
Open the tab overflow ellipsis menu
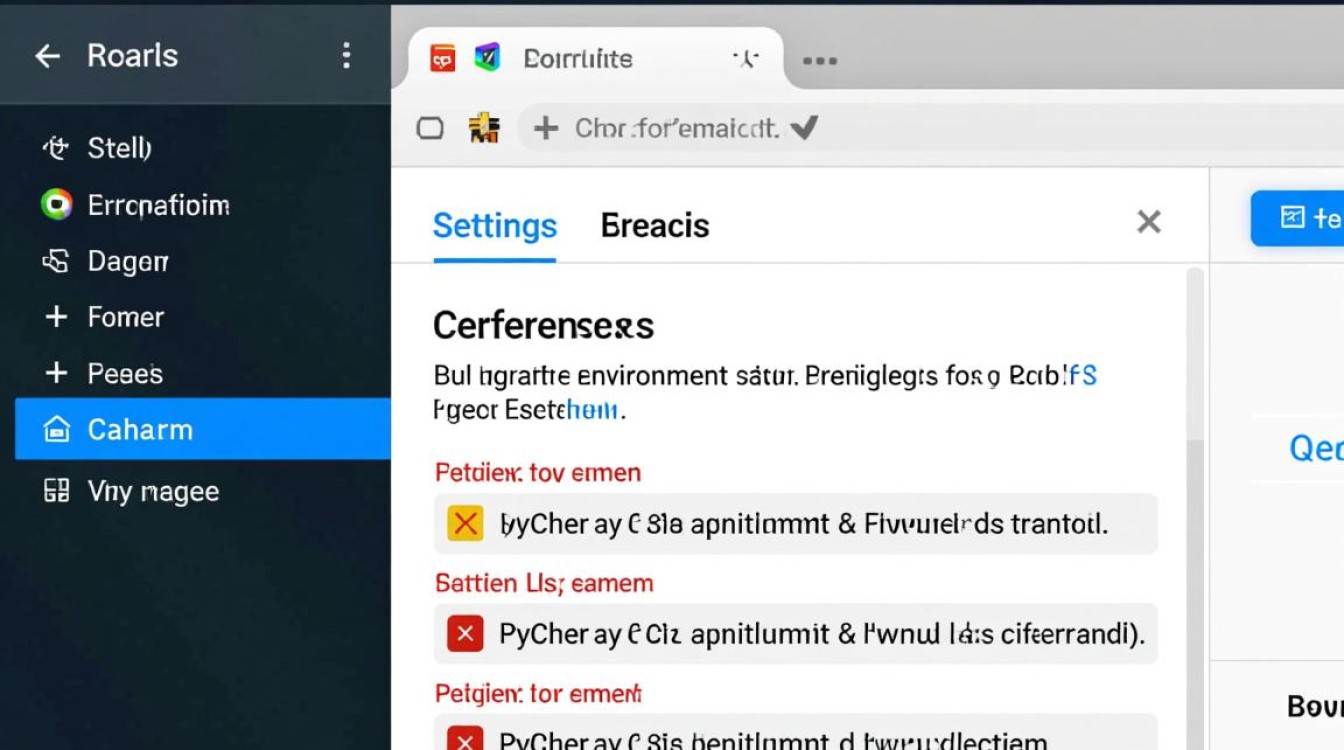tap(819, 61)
